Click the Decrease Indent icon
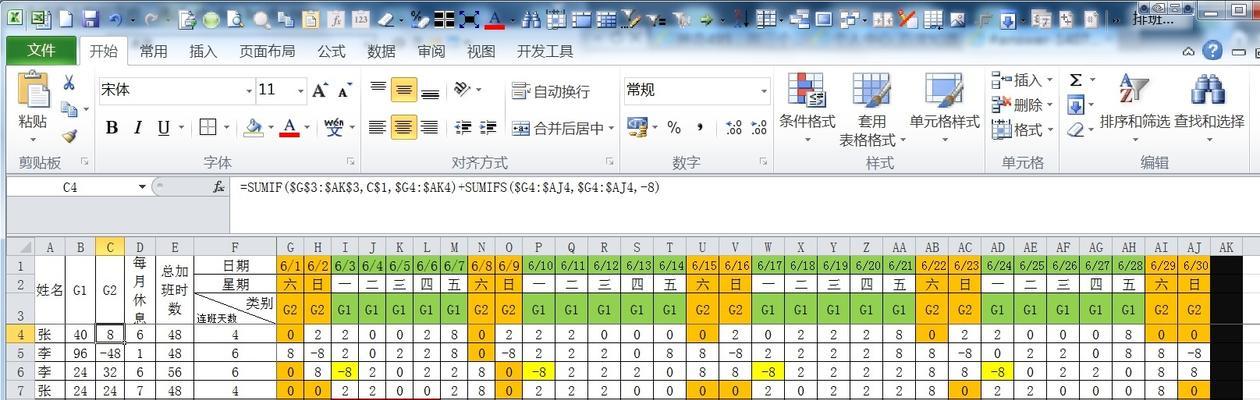 pyautogui.click(x=463, y=128)
